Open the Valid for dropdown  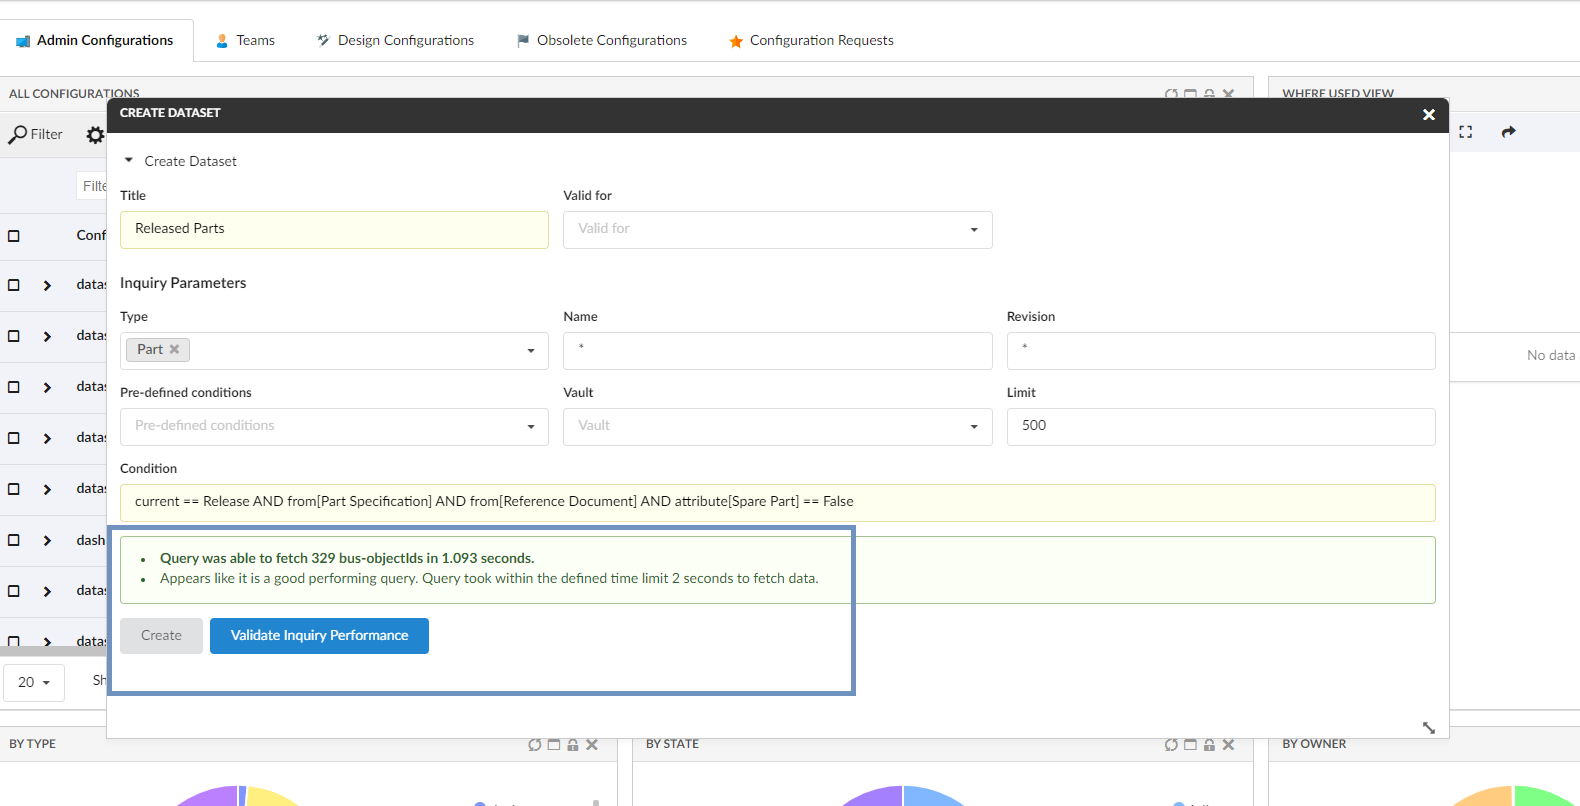[x=777, y=230]
